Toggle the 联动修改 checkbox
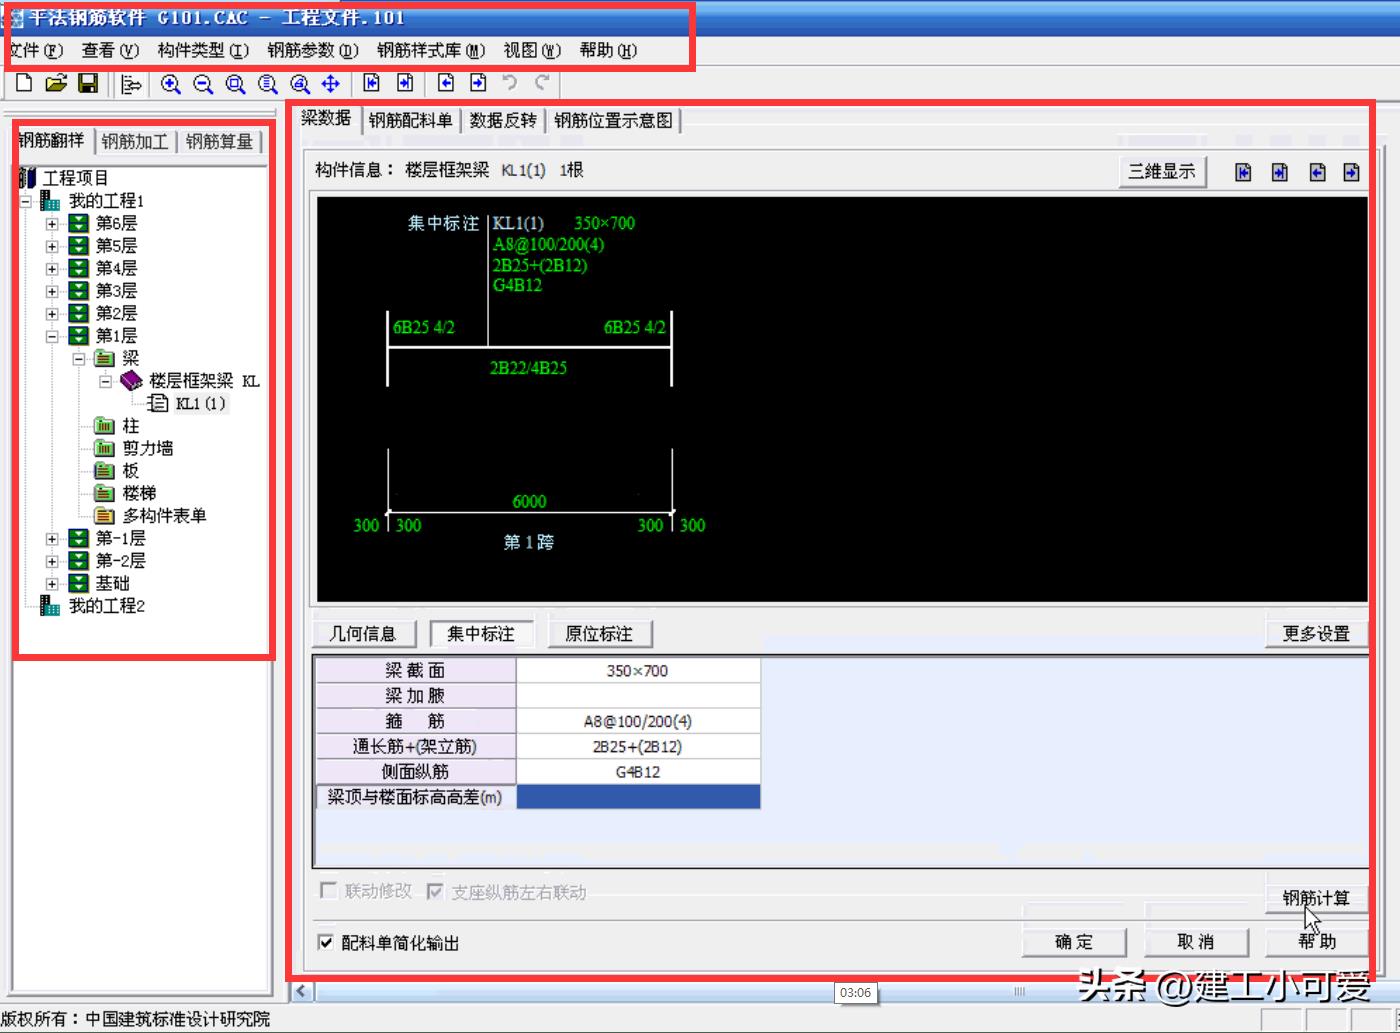1400x1033 pixels. (x=328, y=891)
